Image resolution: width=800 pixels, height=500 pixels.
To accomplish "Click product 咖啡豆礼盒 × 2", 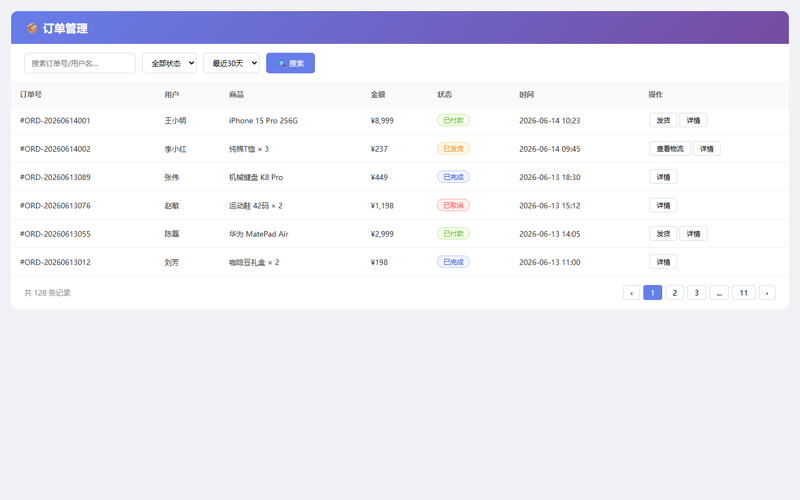I will coord(254,262).
